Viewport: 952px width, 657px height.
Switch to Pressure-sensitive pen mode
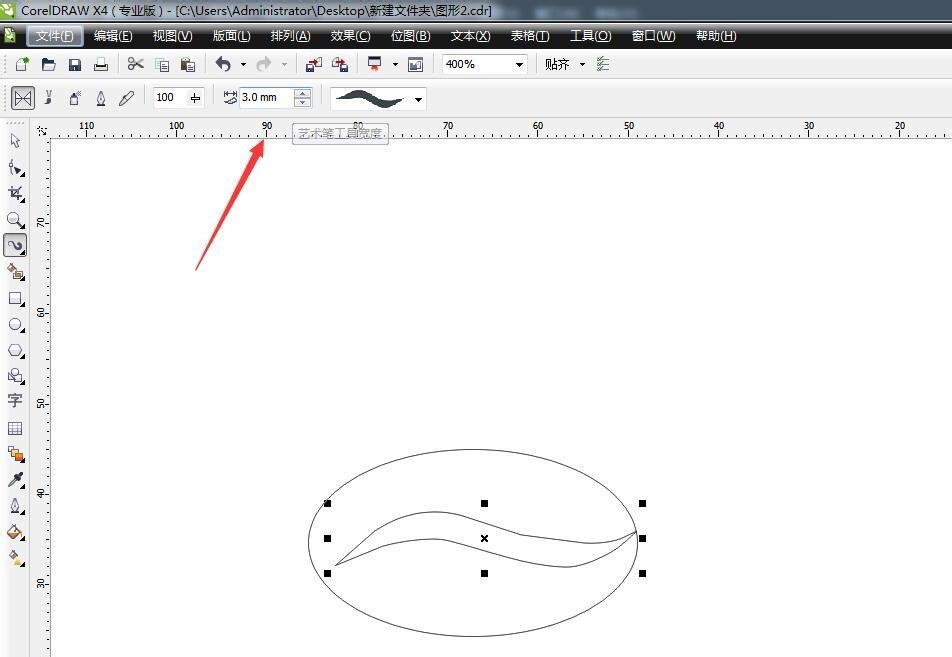click(x=126, y=98)
